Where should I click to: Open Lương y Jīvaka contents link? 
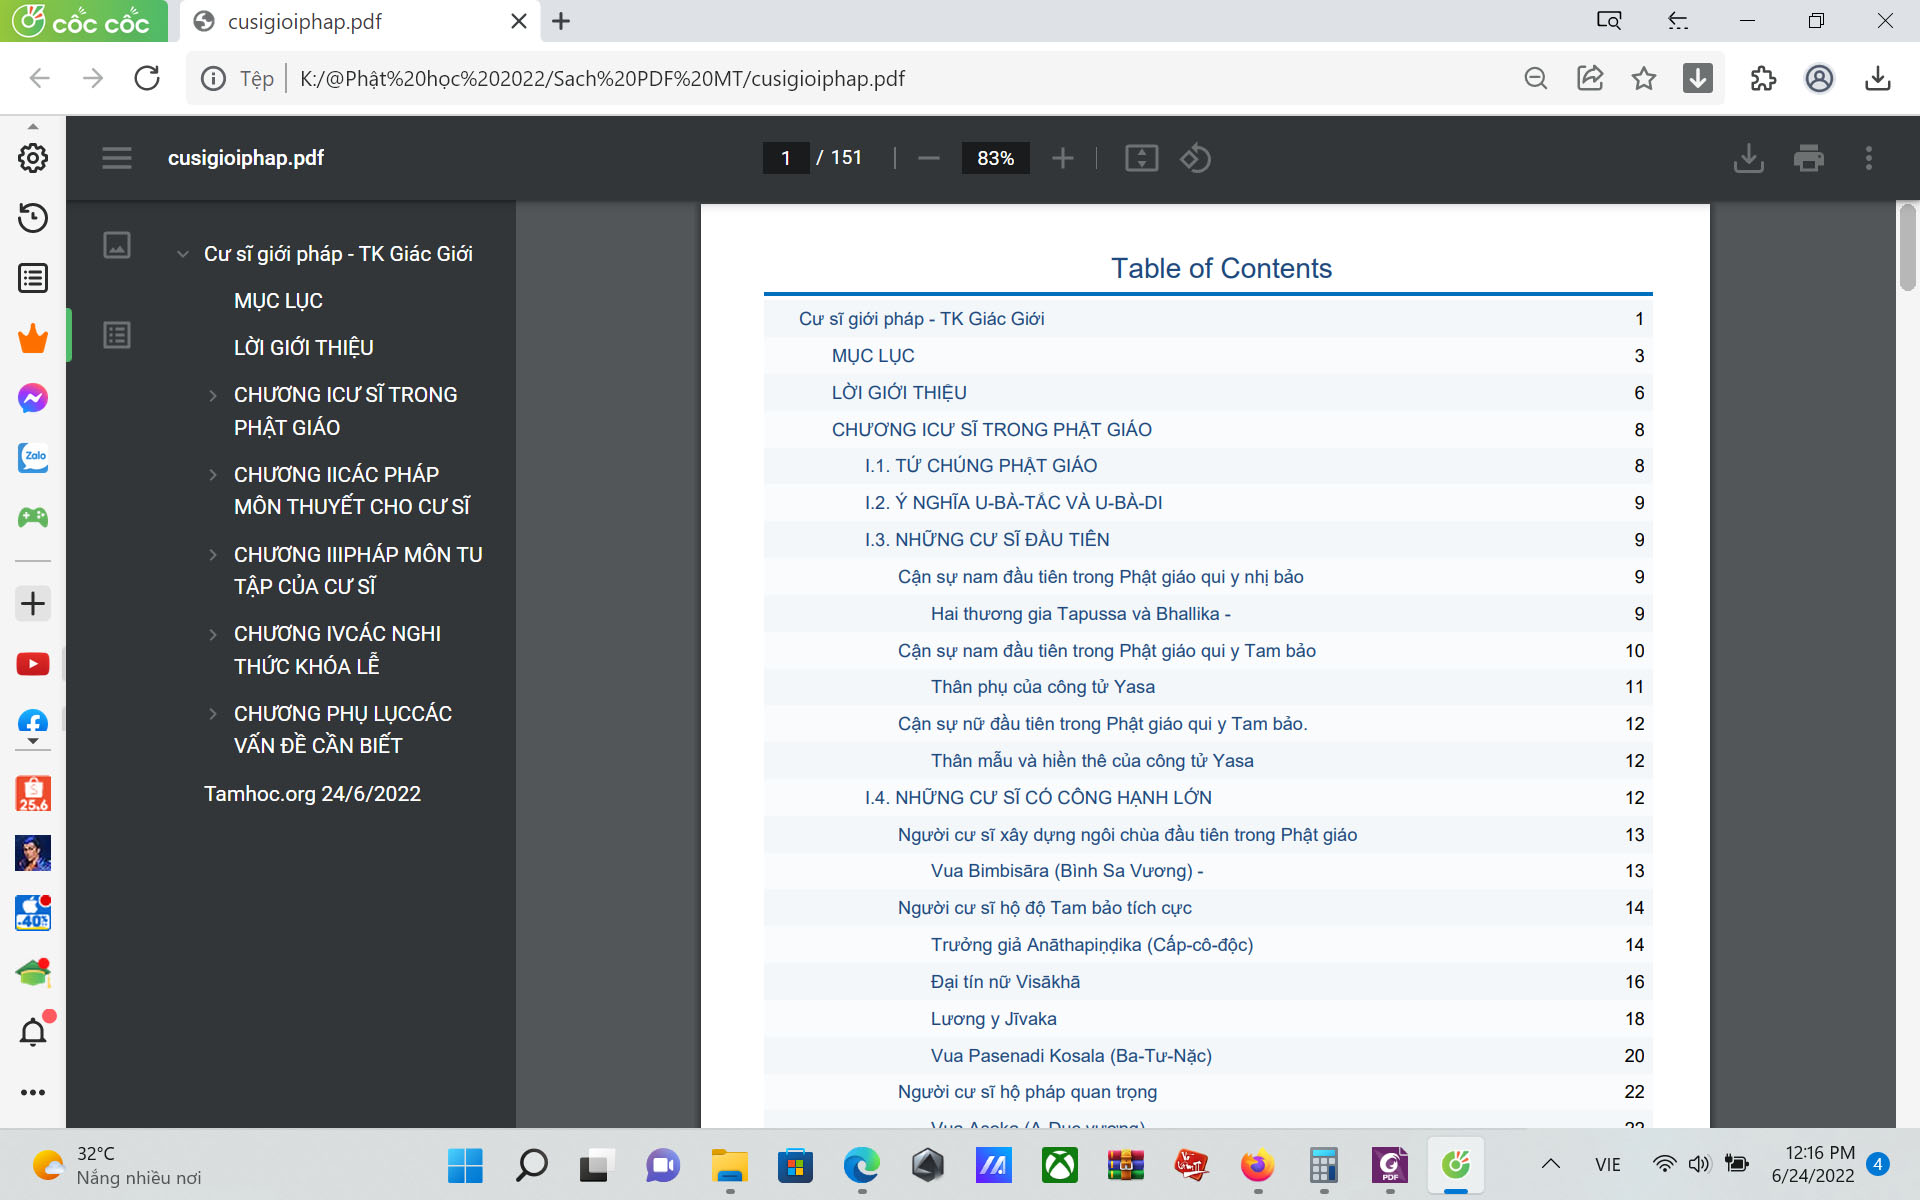click(993, 1019)
